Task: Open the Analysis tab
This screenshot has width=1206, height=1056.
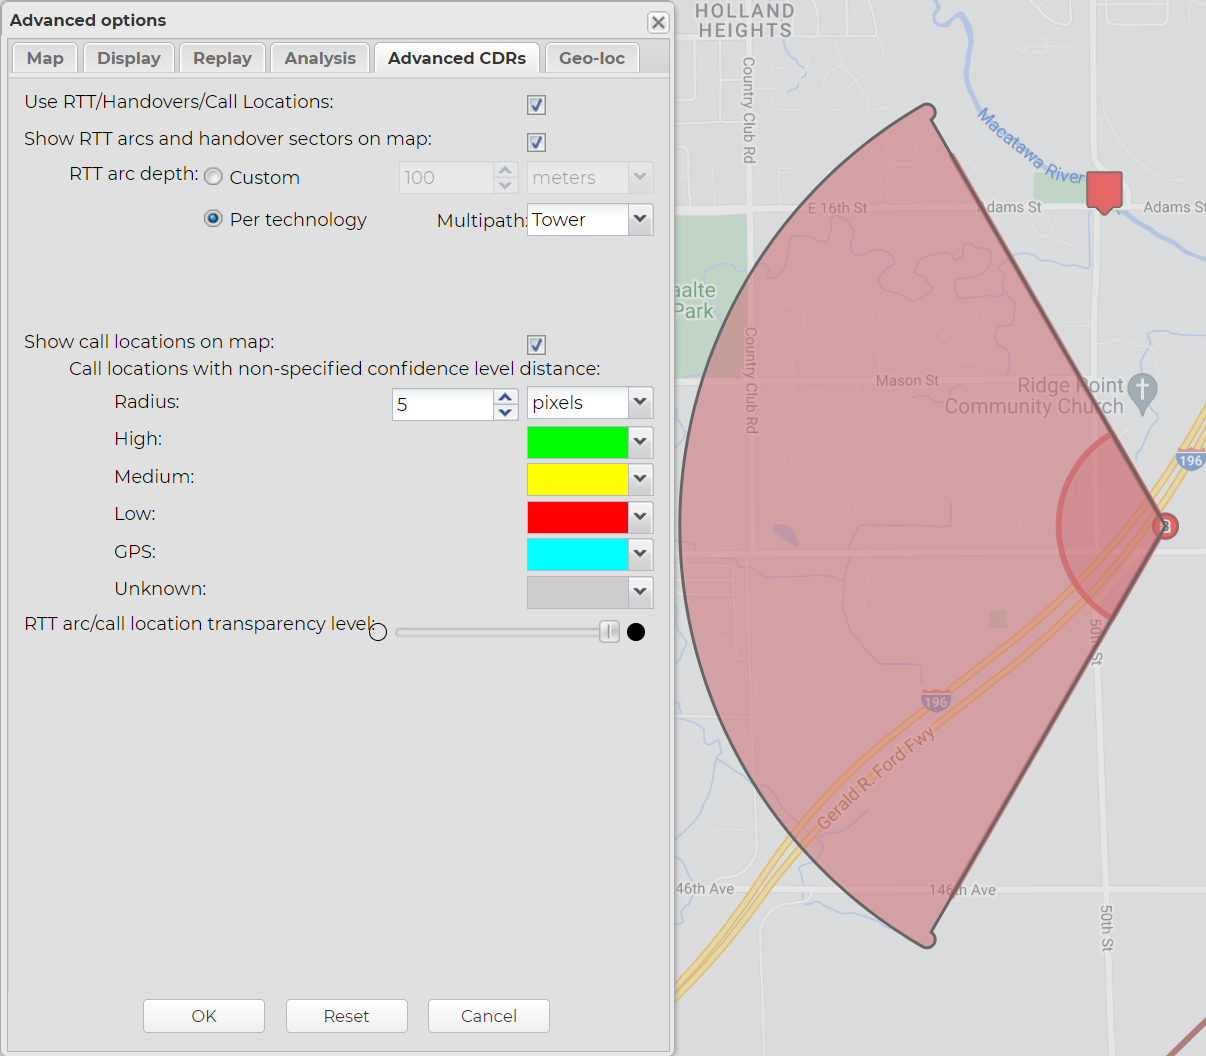Action: pos(320,58)
